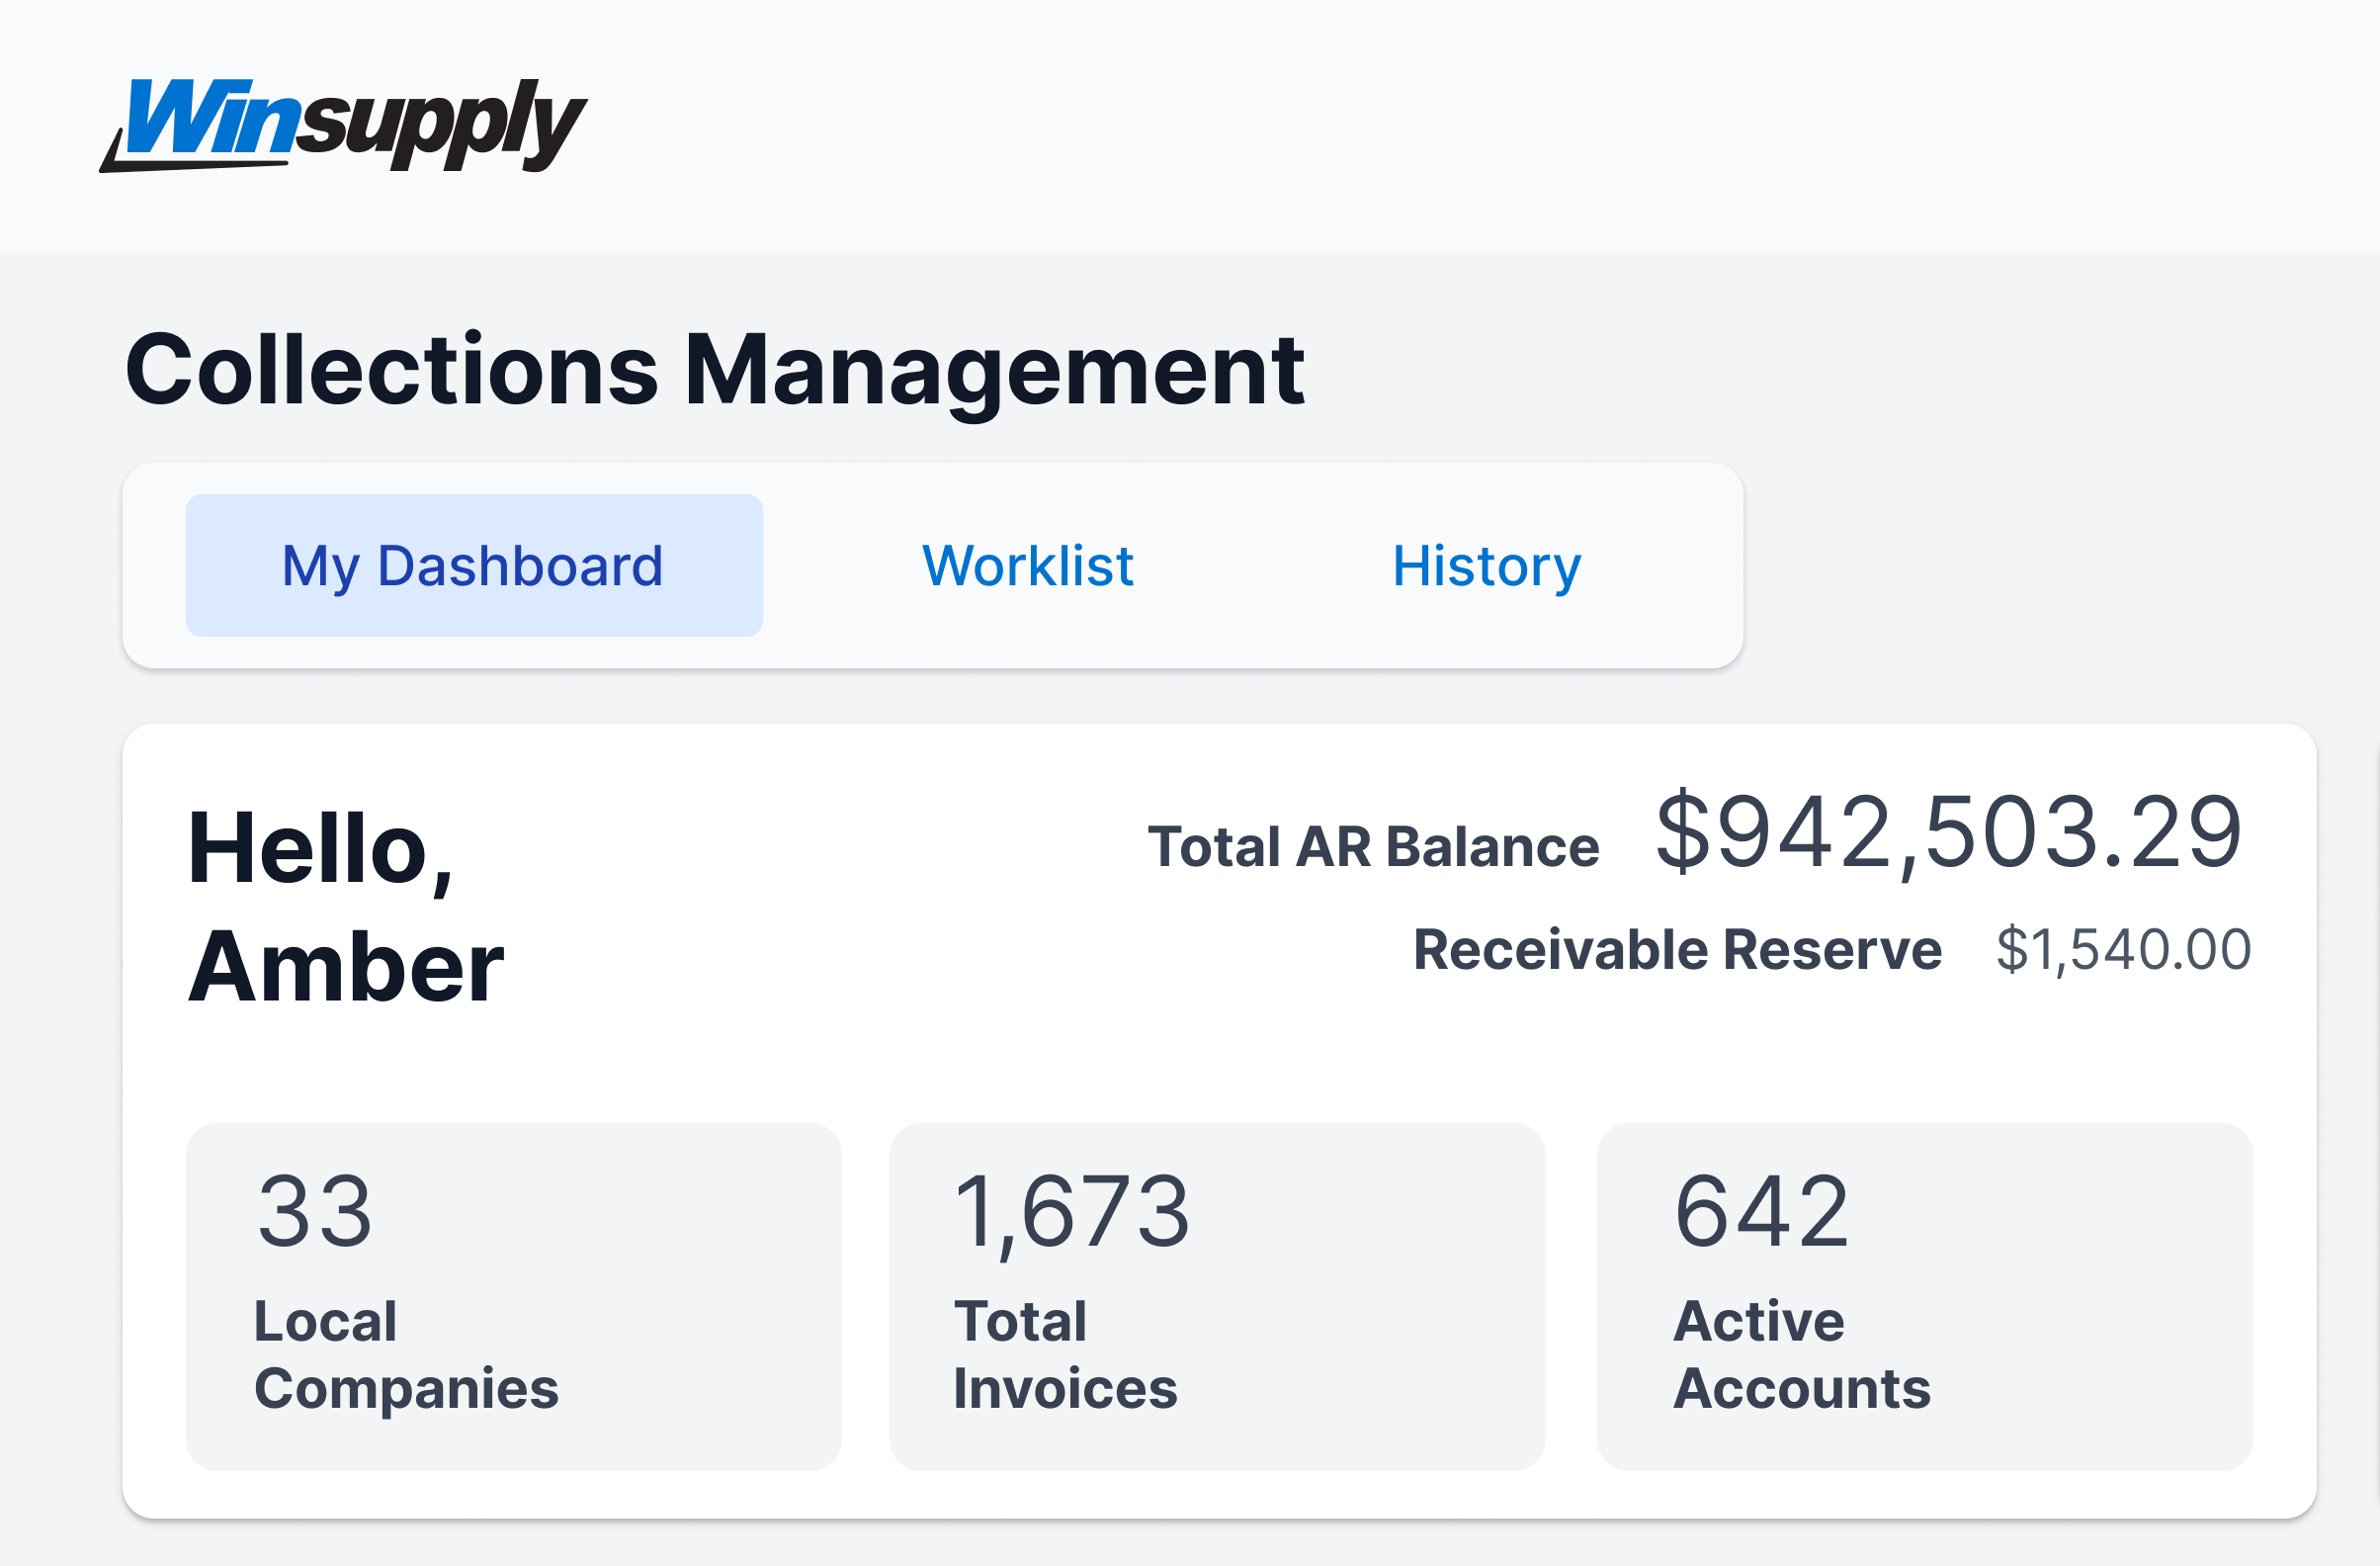The height and width of the screenshot is (1566, 2380).
Task: Open the Worklist tab
Action: pos(1027,565)
